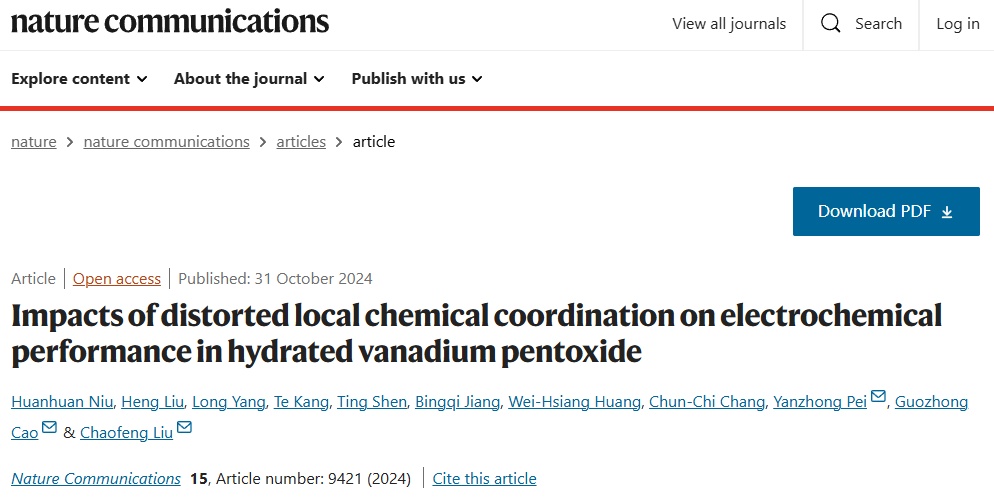This screenshot has height=502, width=994.
Task: Click the Open access link
Action: [117, 279]
